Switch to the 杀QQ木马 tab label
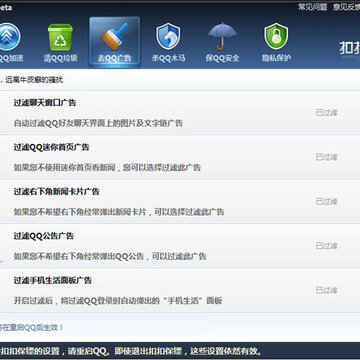Screen dimensions: 360x360 pyautogui.click(x=168, y=58)
